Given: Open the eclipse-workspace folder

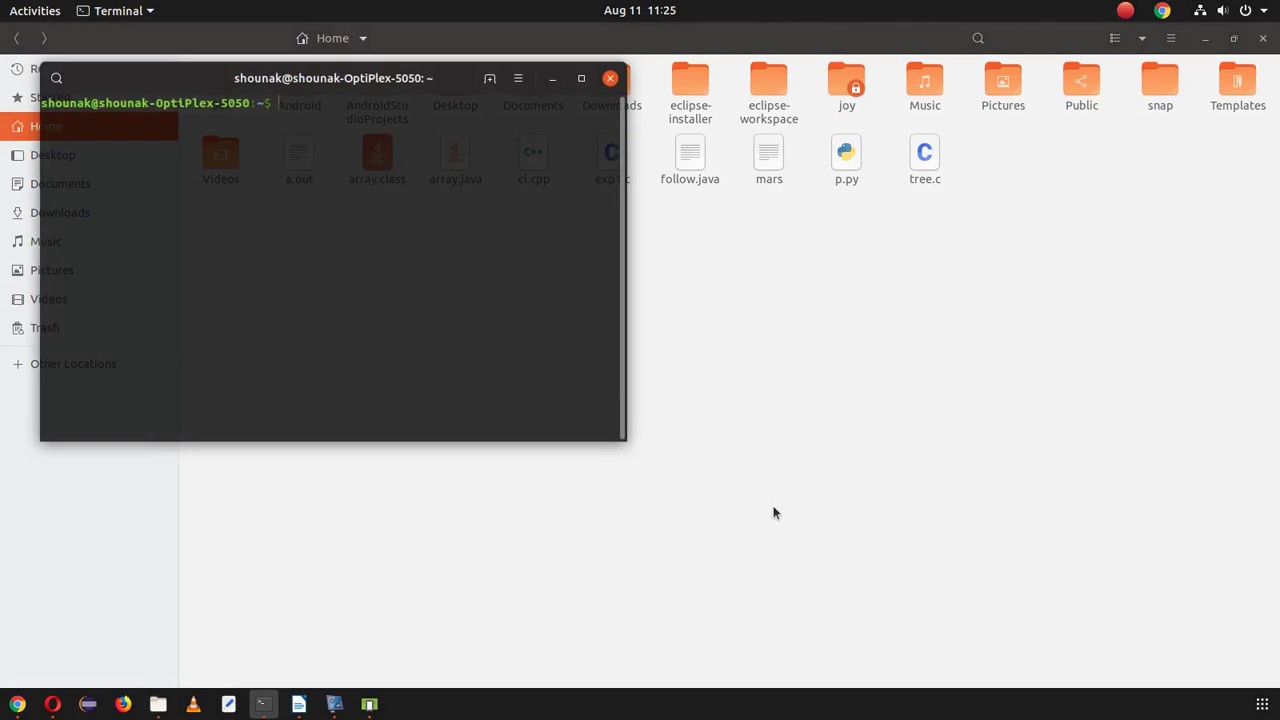Looking at the screenshot, I should (769, 93).
